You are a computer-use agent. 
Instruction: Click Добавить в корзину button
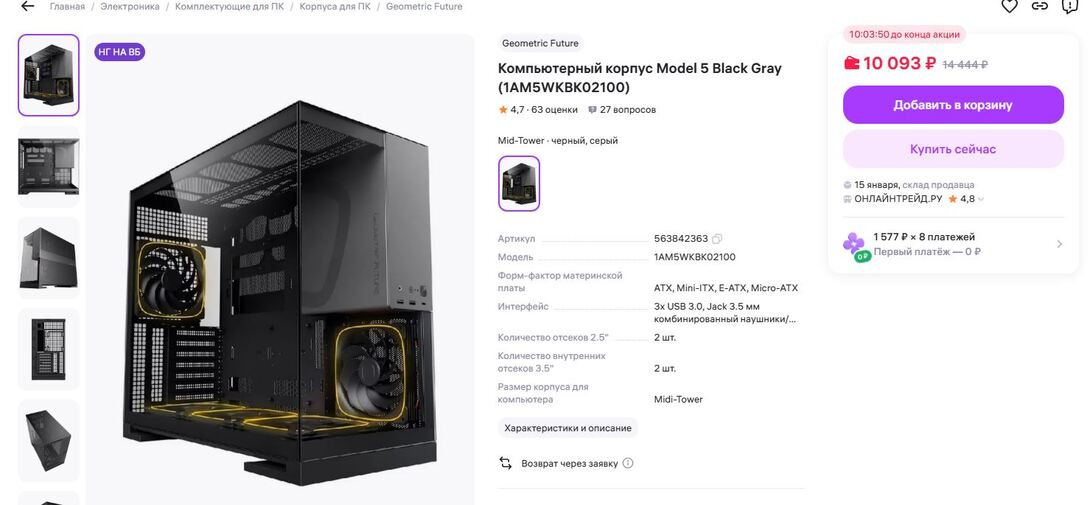tap(953, 105)
